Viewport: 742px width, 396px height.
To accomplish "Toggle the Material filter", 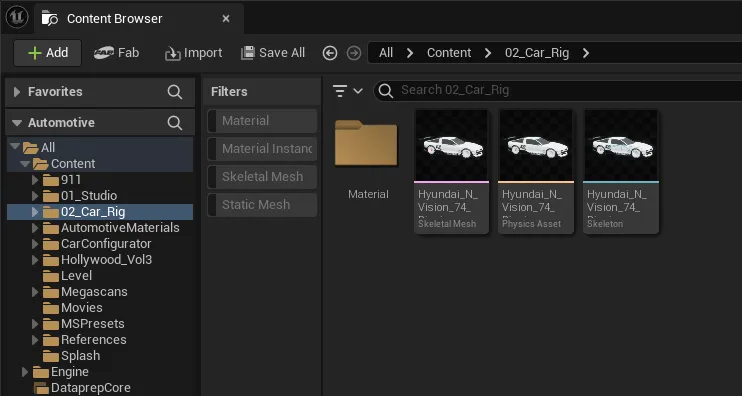I will coord(262,121).
